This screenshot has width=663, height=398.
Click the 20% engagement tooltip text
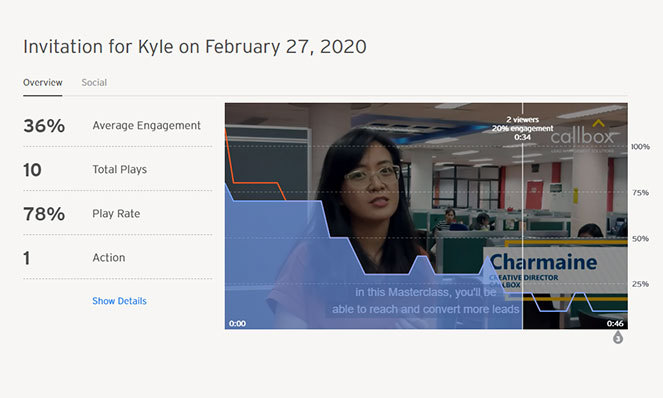[523, 128]
